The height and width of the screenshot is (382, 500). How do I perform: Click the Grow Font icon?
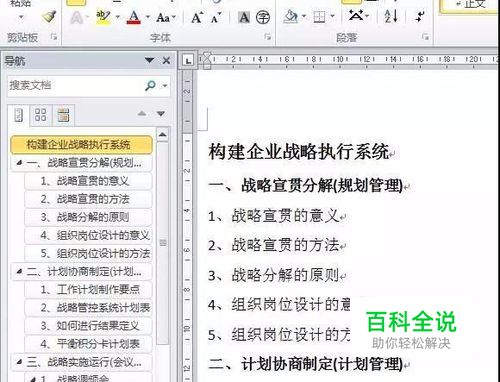[x=197, y=17]
